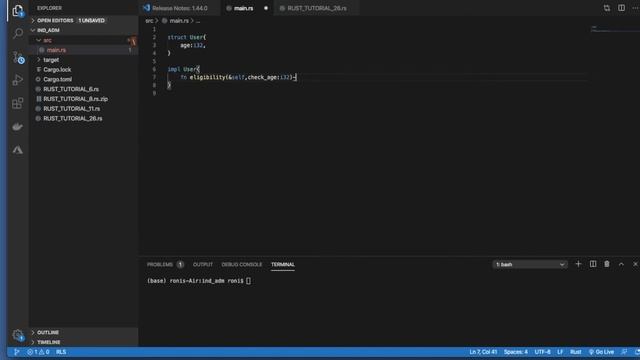Change the LF end-of-line setting
The width and height of the screenshot is (640, 360).
pos(560,352)
